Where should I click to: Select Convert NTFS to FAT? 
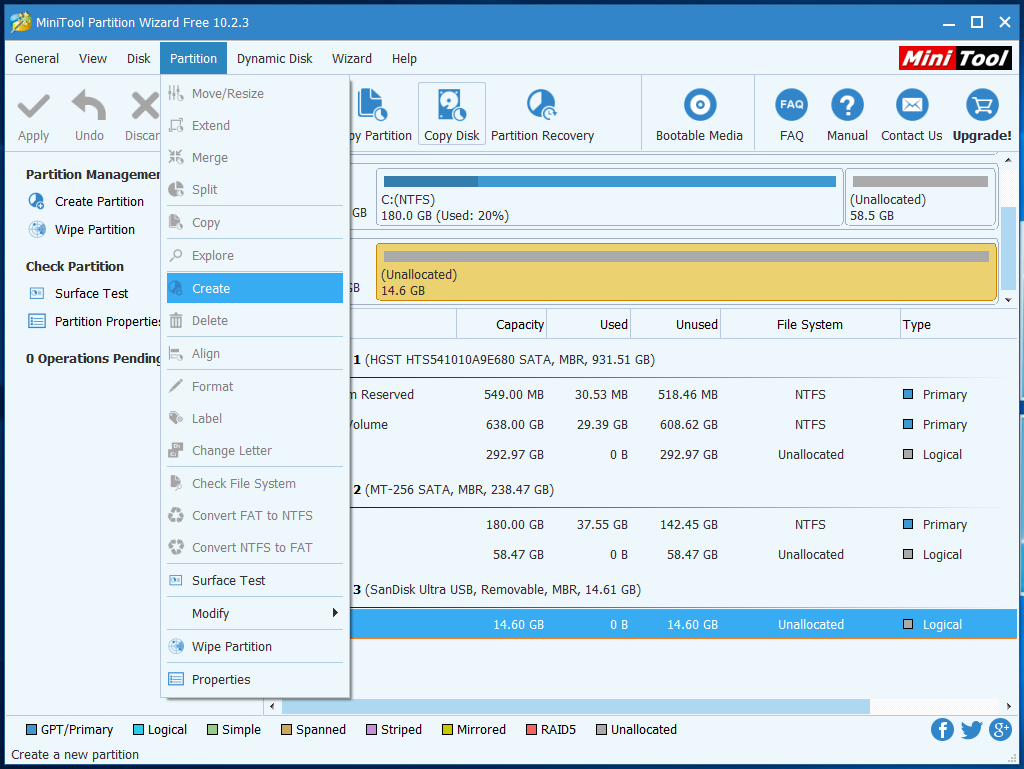(x=255, y=548)
